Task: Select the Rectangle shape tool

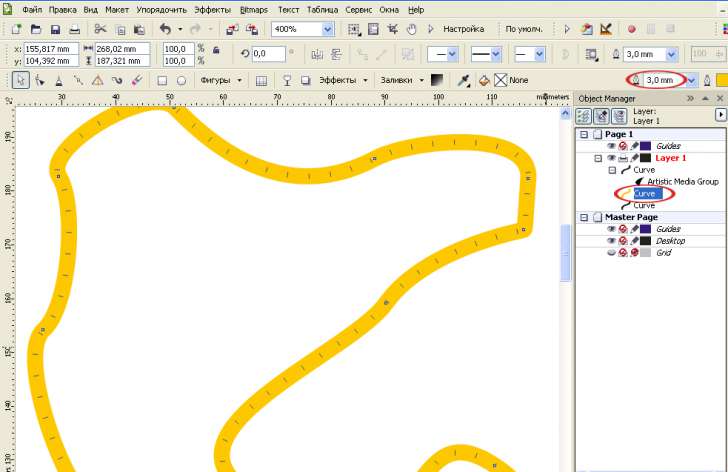Action: tap(162, 80)
